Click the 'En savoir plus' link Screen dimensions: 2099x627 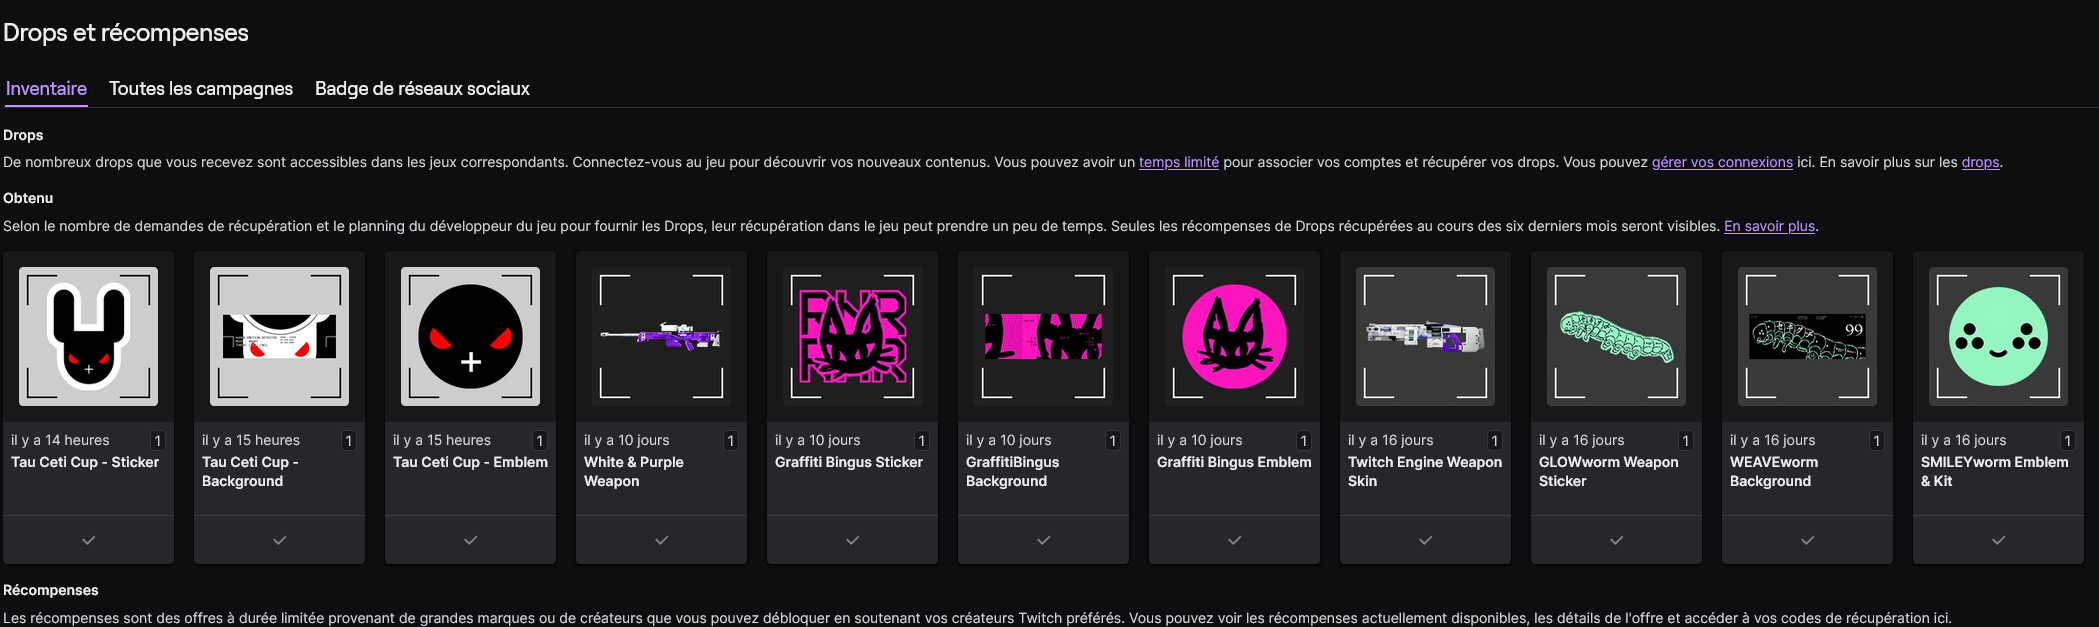click(1768, 226)
